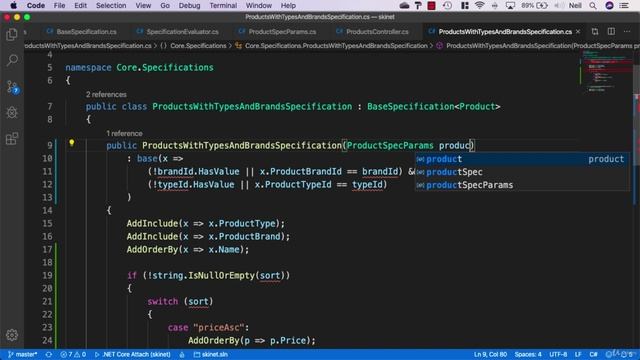Open Problems from errors and warnings count

click(x=73, y=354)
